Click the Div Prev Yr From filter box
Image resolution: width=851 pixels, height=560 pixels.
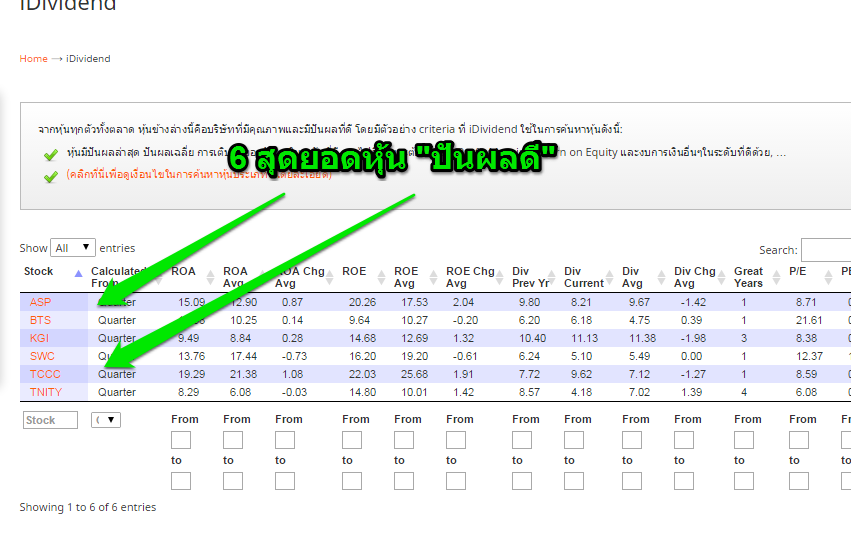pyautogui.click(x=522, y=440)
